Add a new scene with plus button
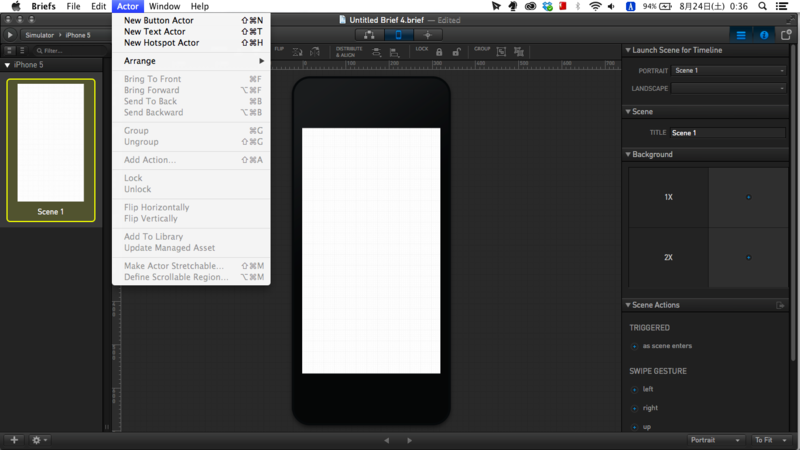Viewport: 800px width, 450px height. (x=14, y=440)
